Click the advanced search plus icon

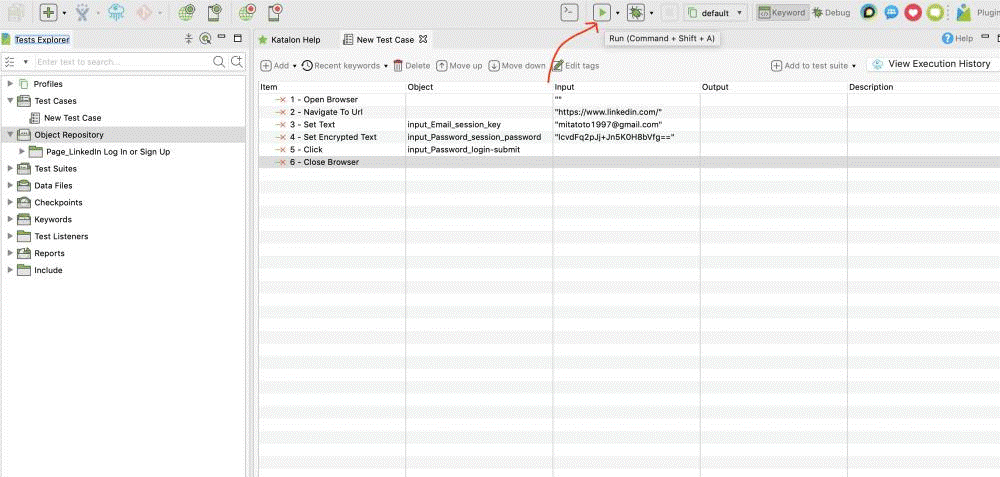(x=237, y=61)
